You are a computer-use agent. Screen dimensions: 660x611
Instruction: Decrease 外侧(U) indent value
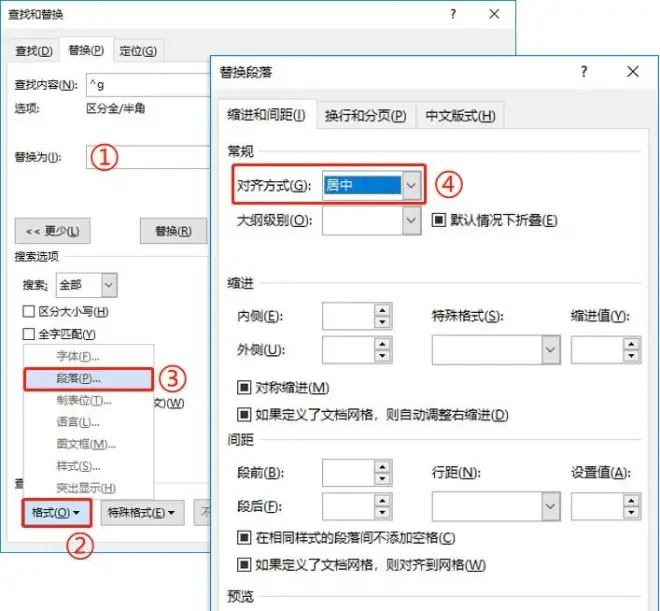pos(382,356)
